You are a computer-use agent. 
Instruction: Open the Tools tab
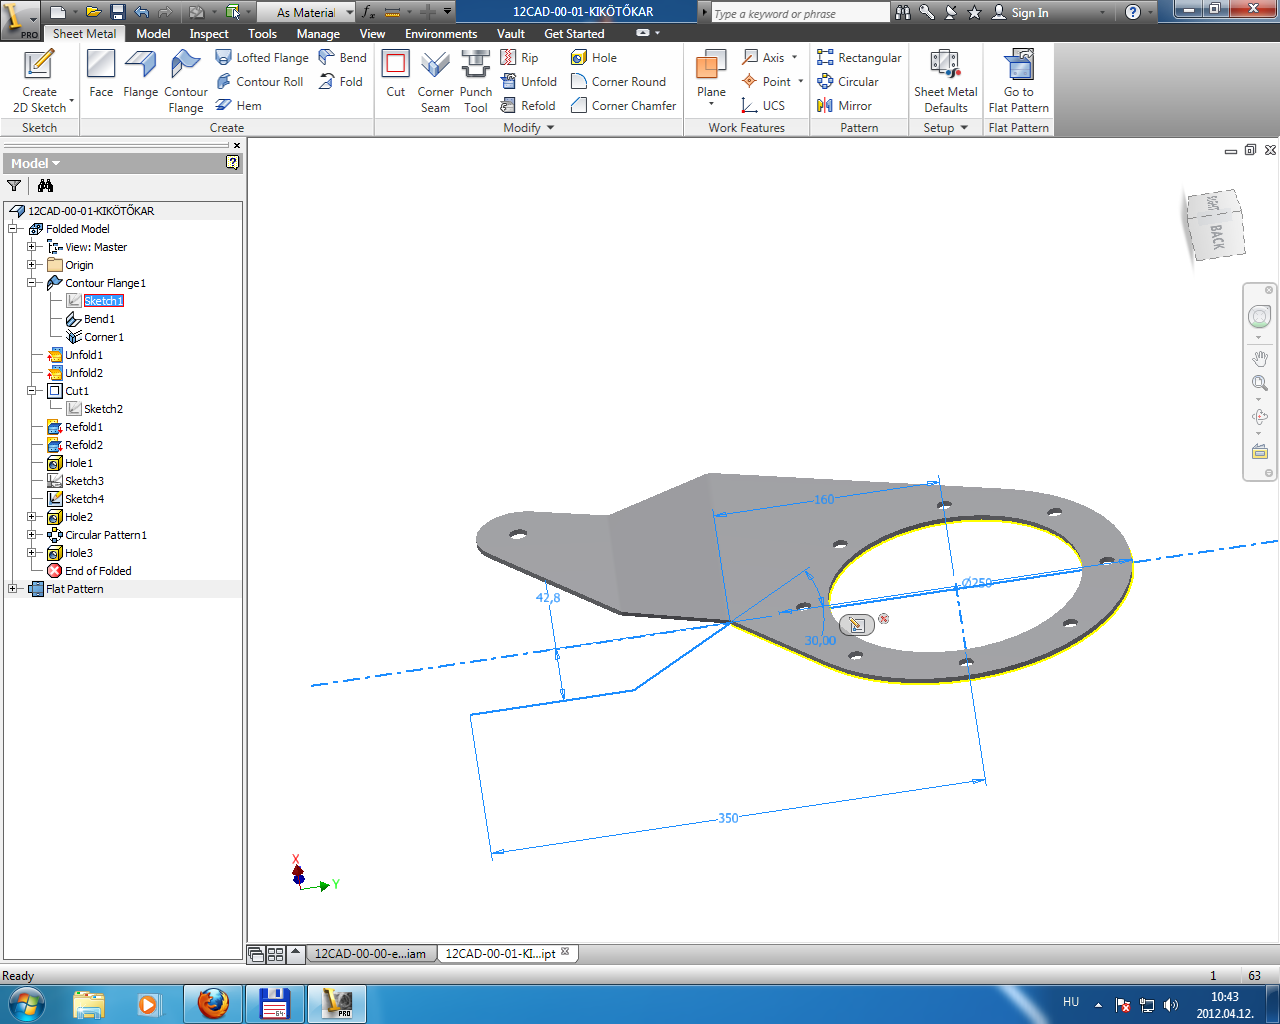pyautogui.click(x=262, y=34)
